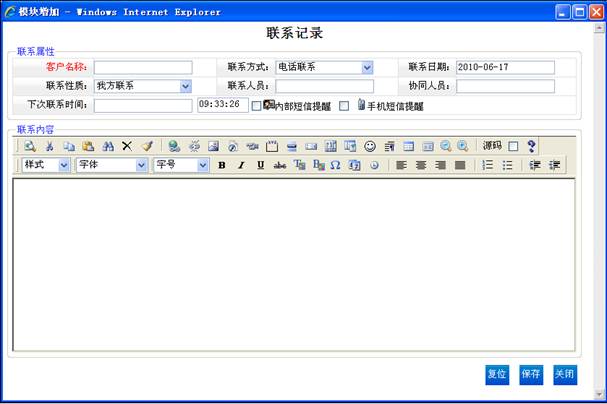
Task: Click the insert hyperlink globe icon
Action: [x=174, y=146]
